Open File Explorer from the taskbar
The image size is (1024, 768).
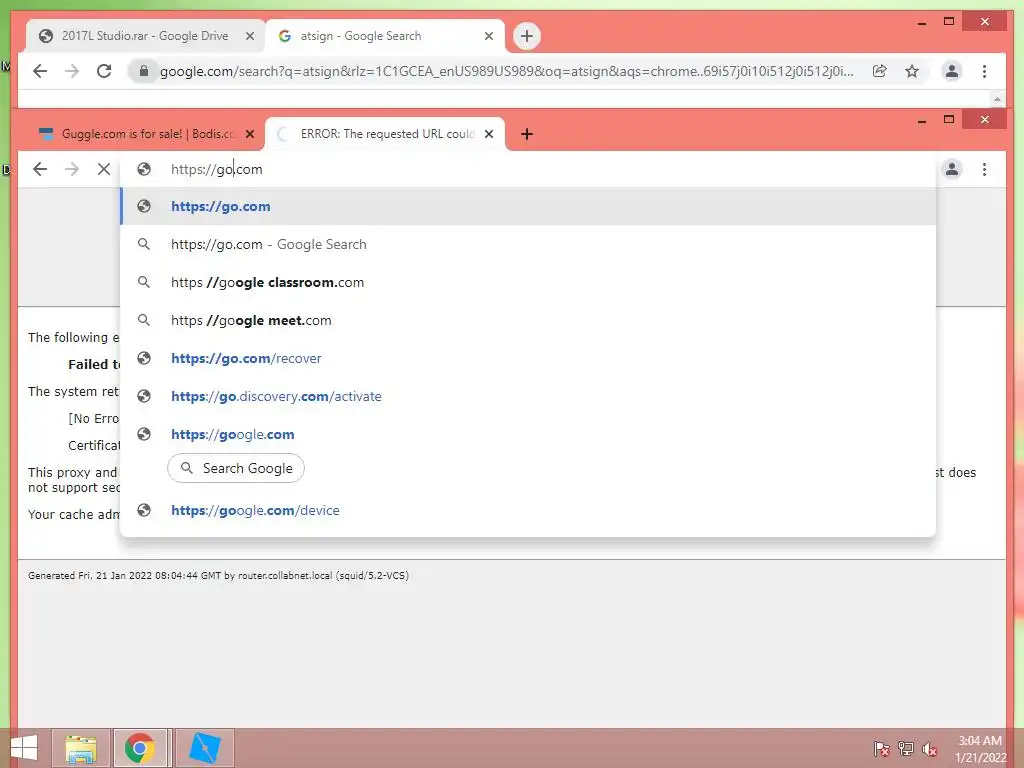pyautogui.click(x=81, y=748)
